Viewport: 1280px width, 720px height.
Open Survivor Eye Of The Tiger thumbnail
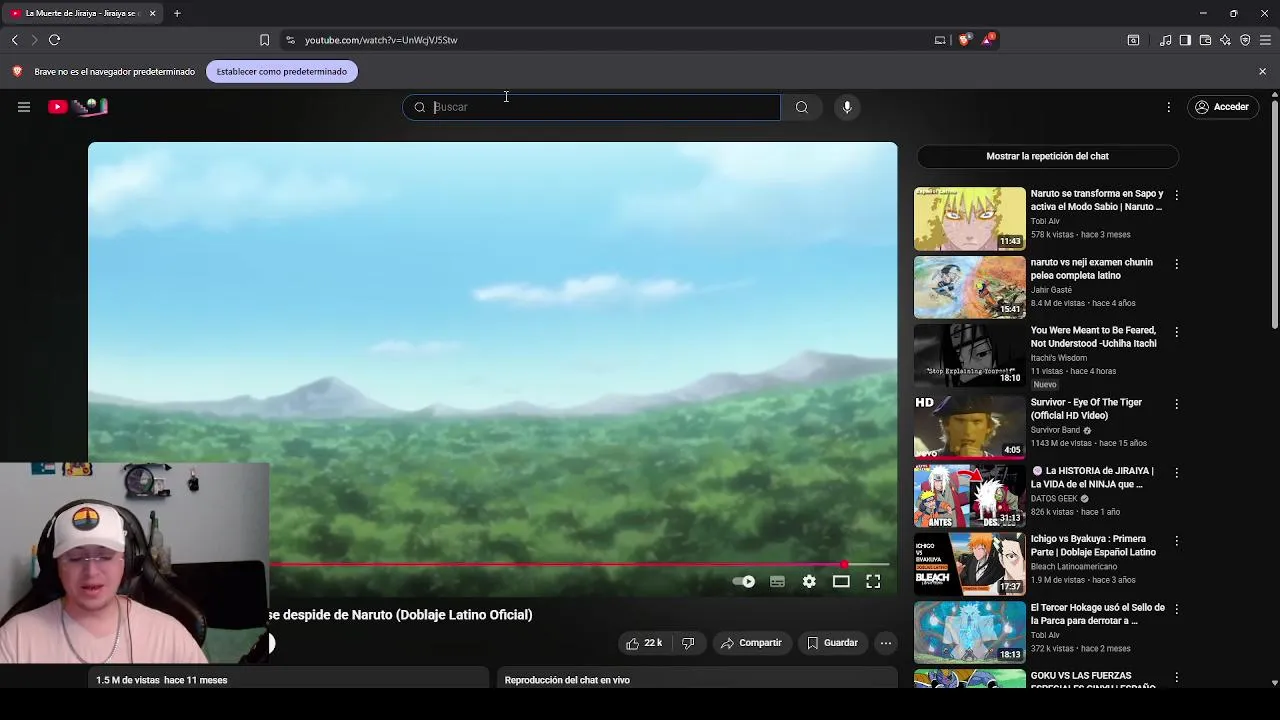pyautogui.click(x=969, y=427)
